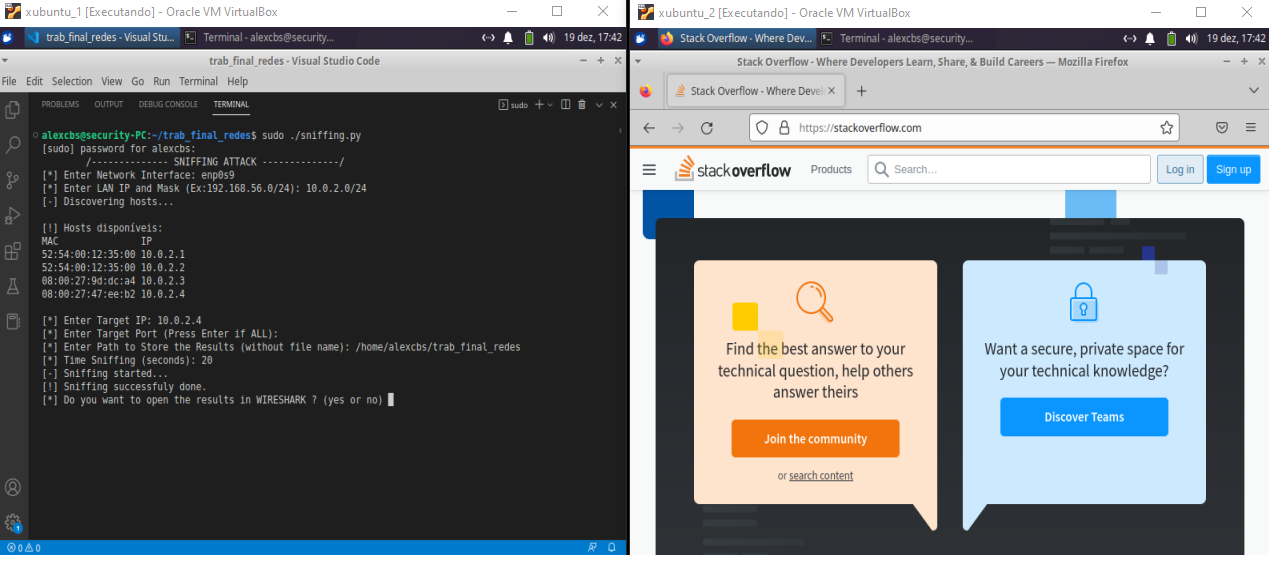Save page to Pocket

click(1222, 128)
